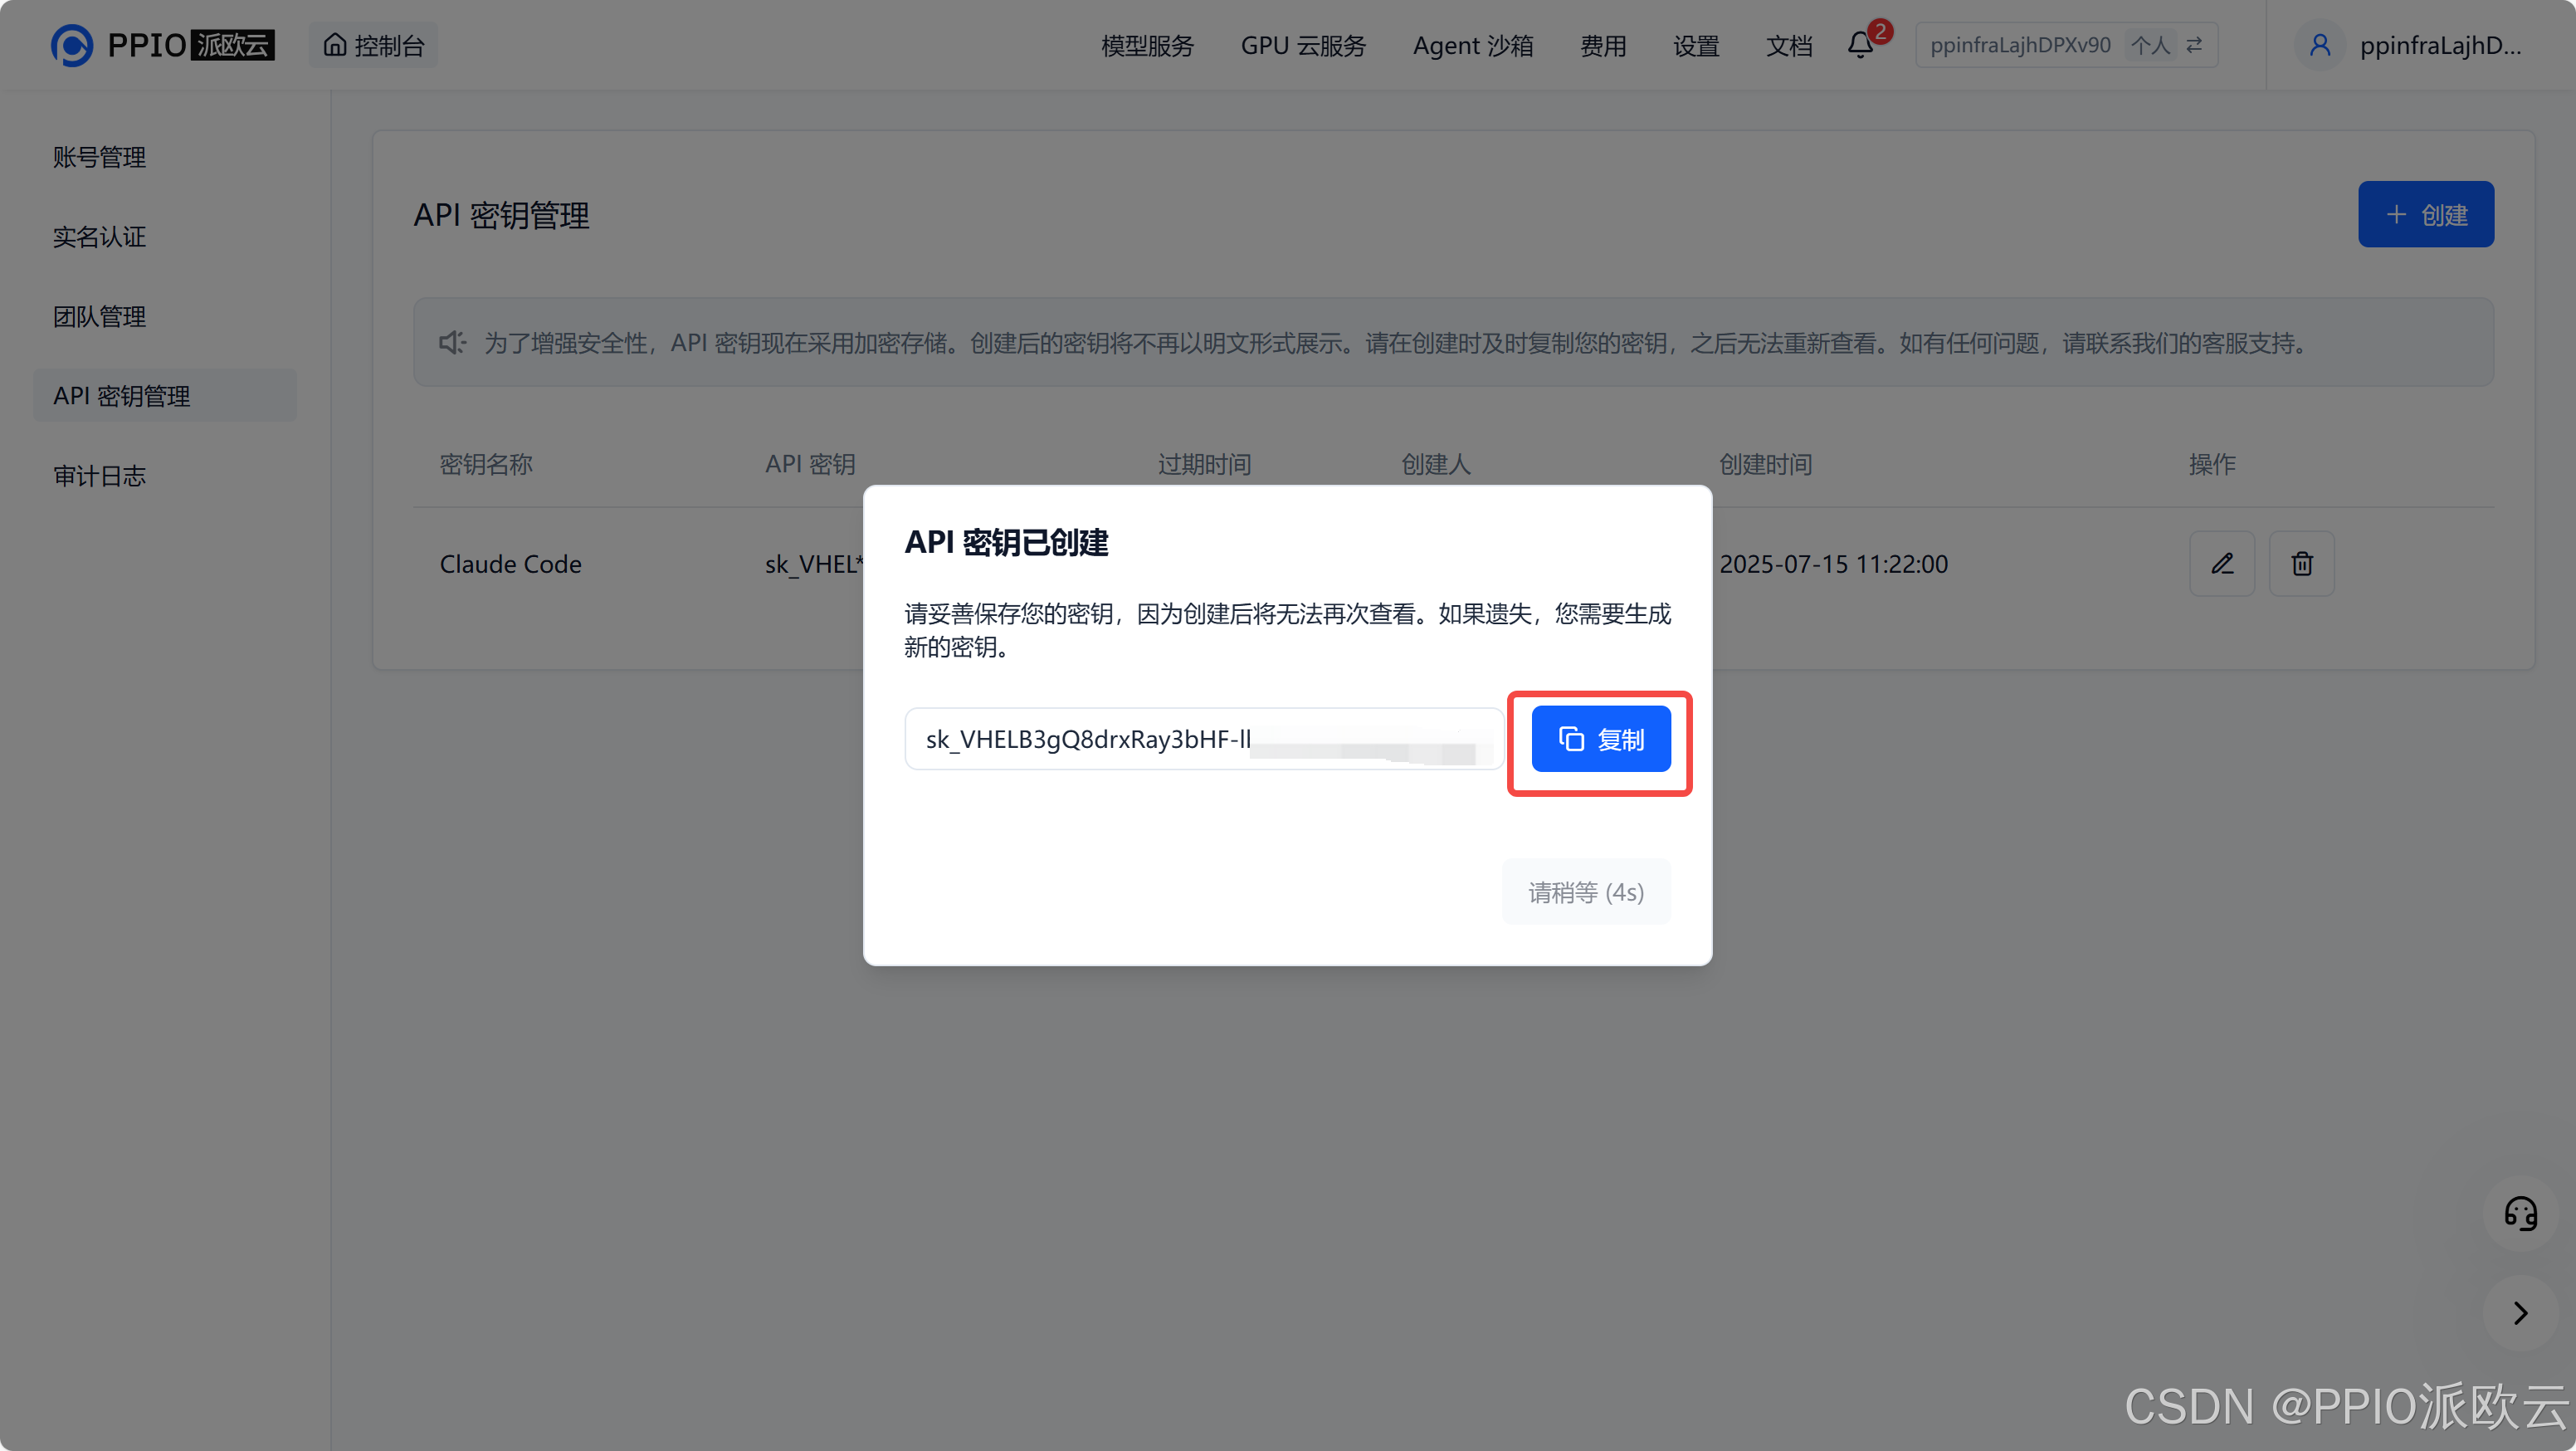
Task: Click the + 创建 button
Action: [x=2425, y=214]
